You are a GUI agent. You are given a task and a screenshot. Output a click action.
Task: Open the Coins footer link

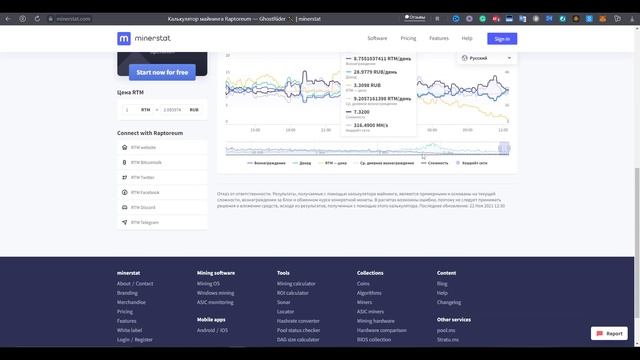point(363,284)
